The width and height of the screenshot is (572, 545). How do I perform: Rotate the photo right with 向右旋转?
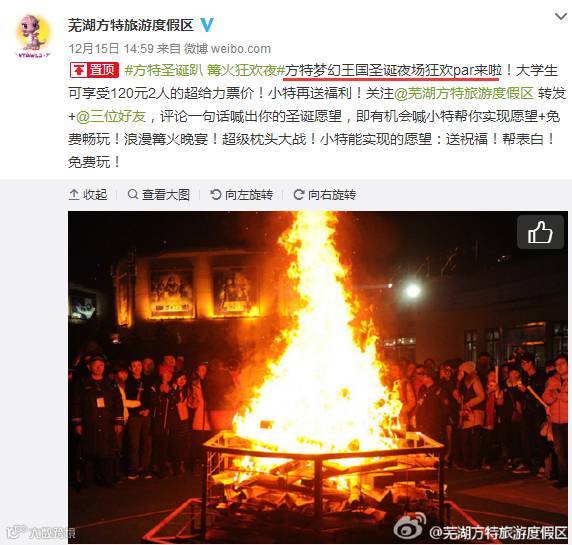[x=325, y=195]
